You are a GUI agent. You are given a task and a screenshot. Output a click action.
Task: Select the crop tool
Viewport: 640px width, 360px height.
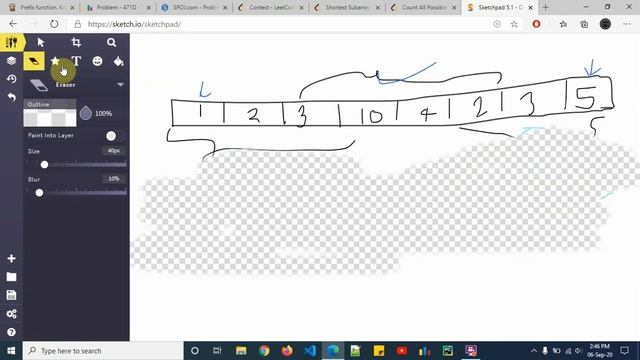[76, 42]
